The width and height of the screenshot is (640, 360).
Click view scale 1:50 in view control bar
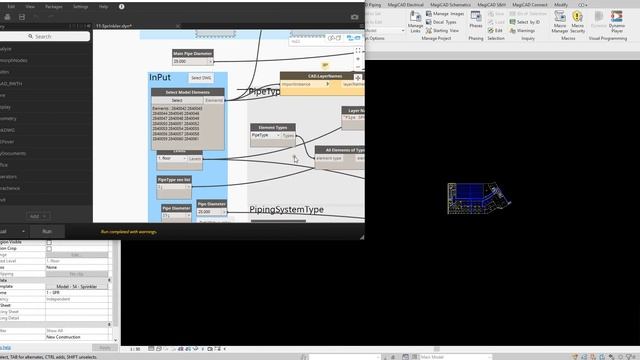[135, 349]
